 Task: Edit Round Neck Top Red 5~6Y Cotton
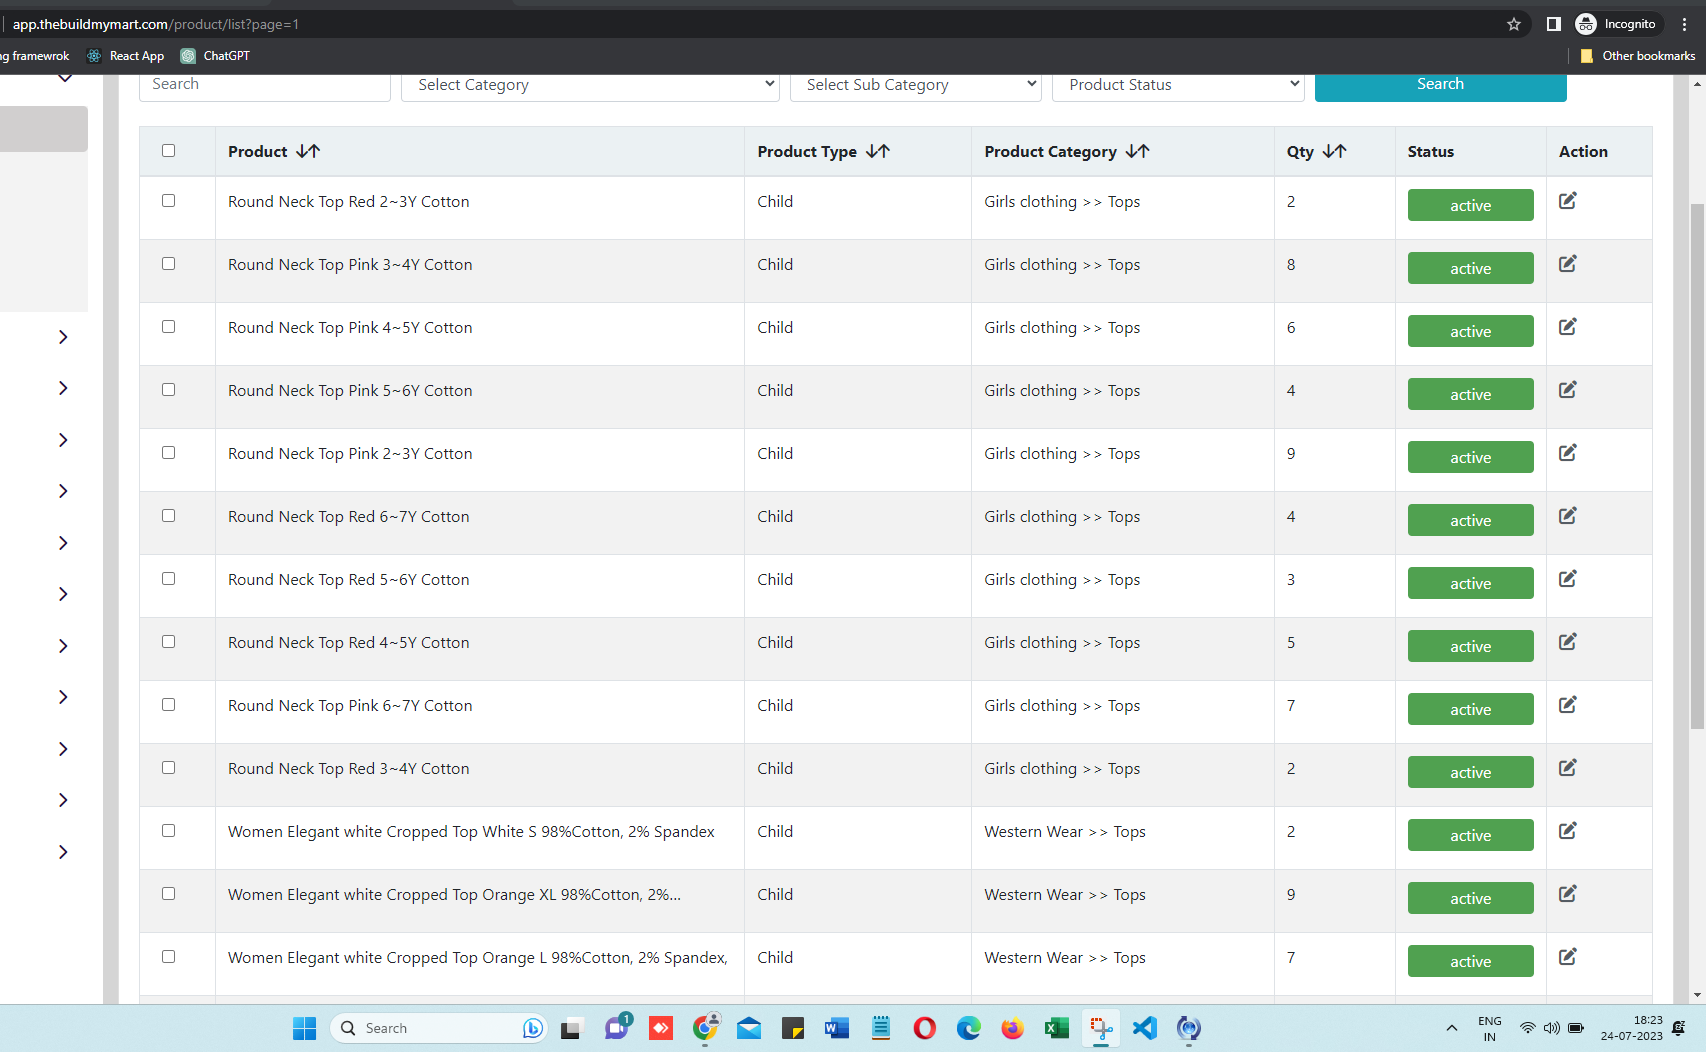click(1567, 579)
